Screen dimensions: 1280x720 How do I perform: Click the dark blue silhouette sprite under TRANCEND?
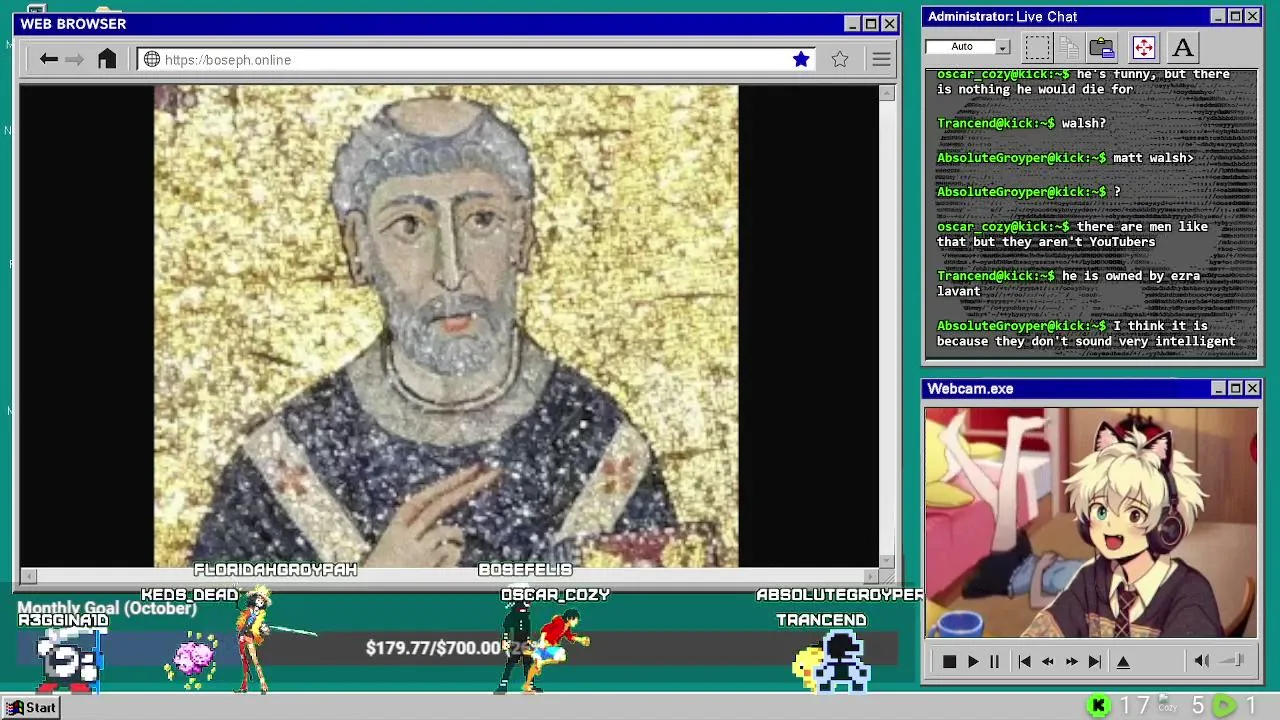[x=843, y=662]
